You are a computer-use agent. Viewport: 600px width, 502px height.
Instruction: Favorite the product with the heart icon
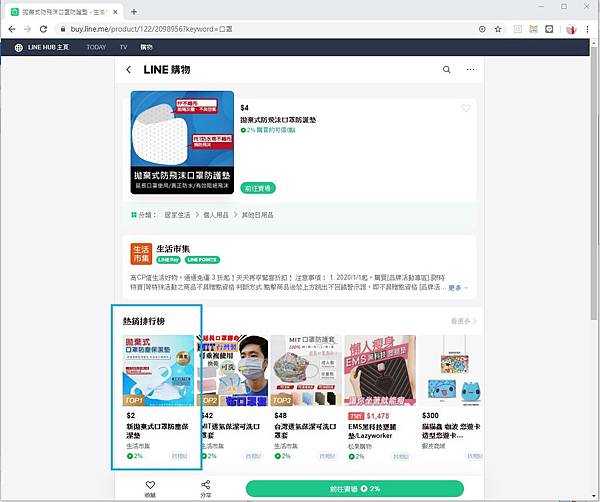[466, 108]
